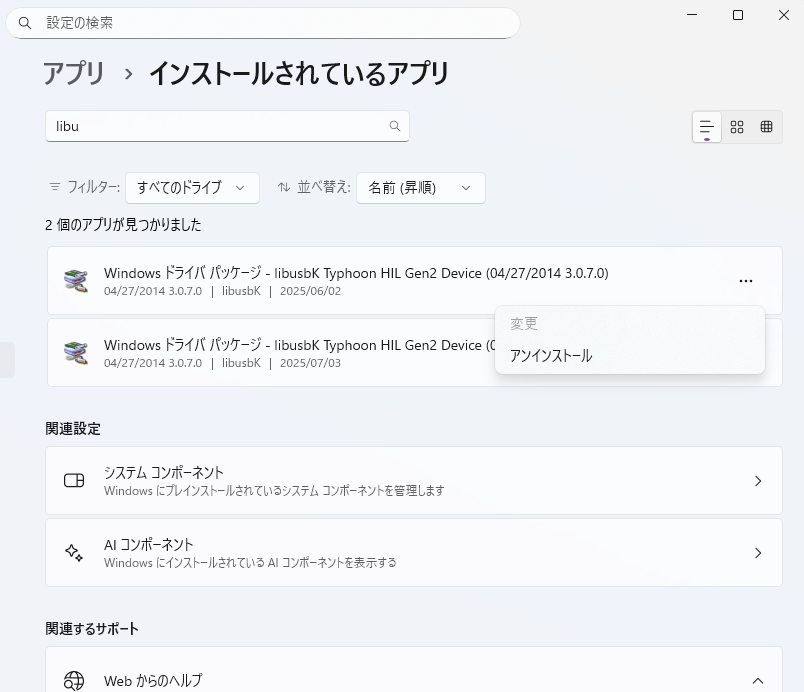Open the three-dot menu for the first driver package

(746, 280)
